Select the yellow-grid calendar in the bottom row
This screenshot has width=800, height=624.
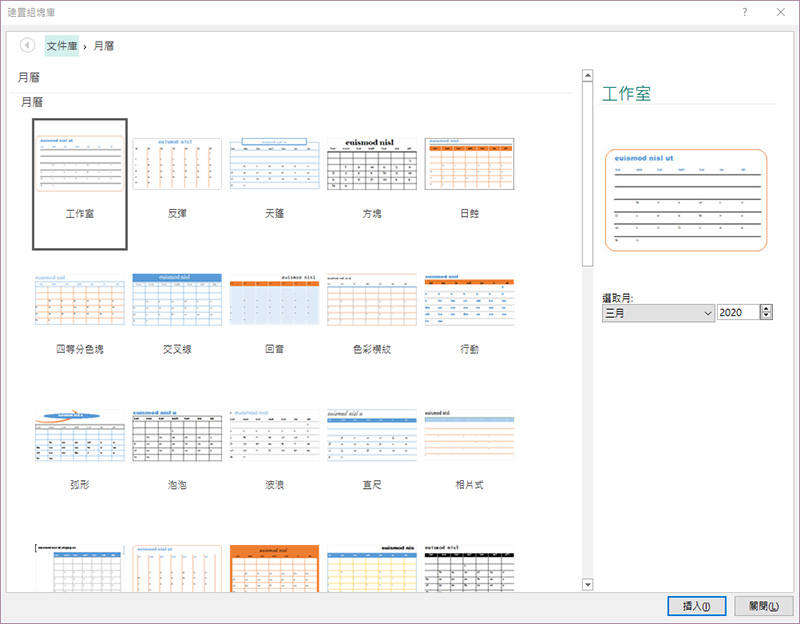[x=372, y=568]
